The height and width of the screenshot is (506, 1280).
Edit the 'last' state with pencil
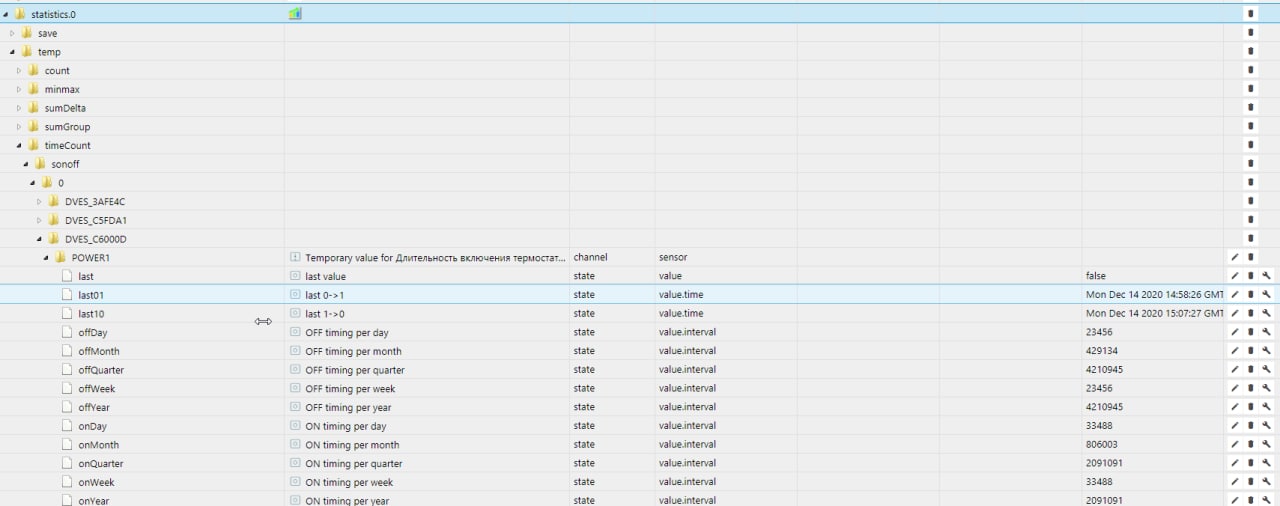coord(1235,276)
